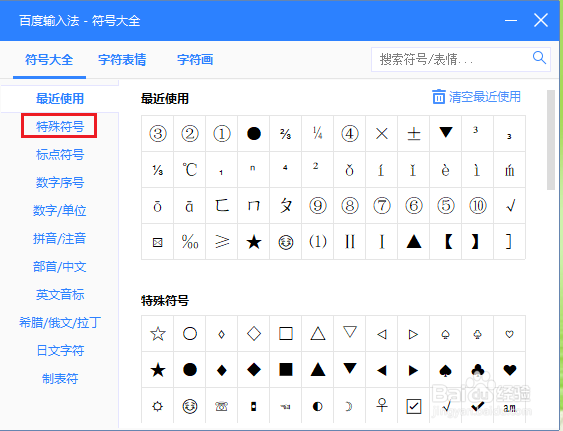The height and width of the screenshot is (431, 563).
Task: Insert the black club ♣ symbol
Action: coord(478,370)
